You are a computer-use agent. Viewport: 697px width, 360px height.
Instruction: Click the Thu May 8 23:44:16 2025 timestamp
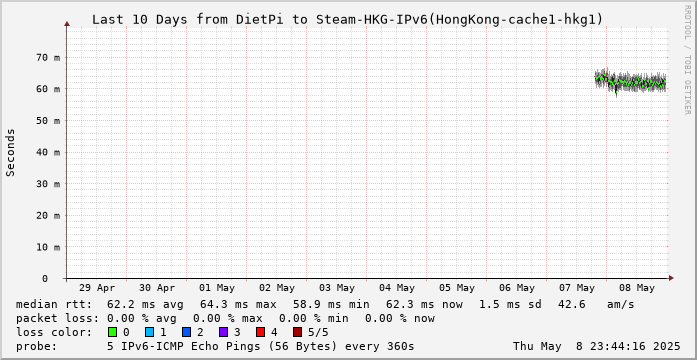tap(597, 346)
